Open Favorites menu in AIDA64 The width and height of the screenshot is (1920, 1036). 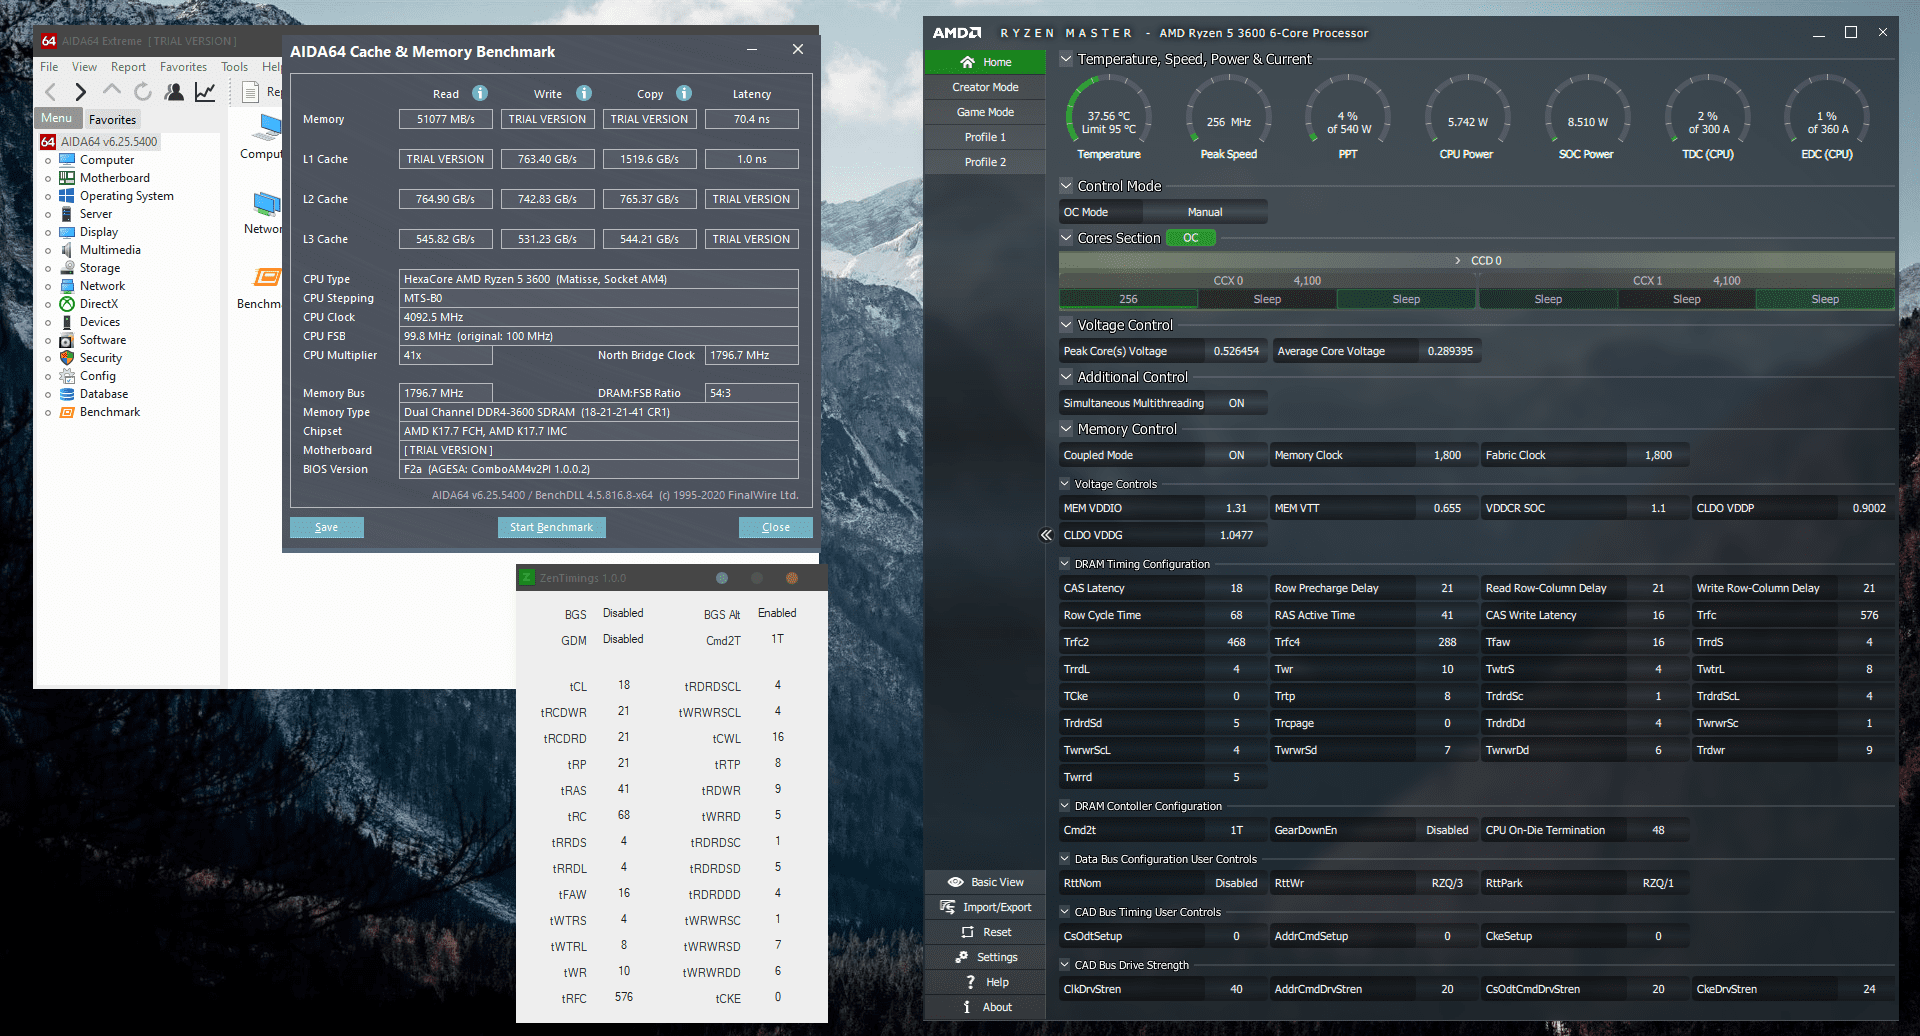pos(183,67)
